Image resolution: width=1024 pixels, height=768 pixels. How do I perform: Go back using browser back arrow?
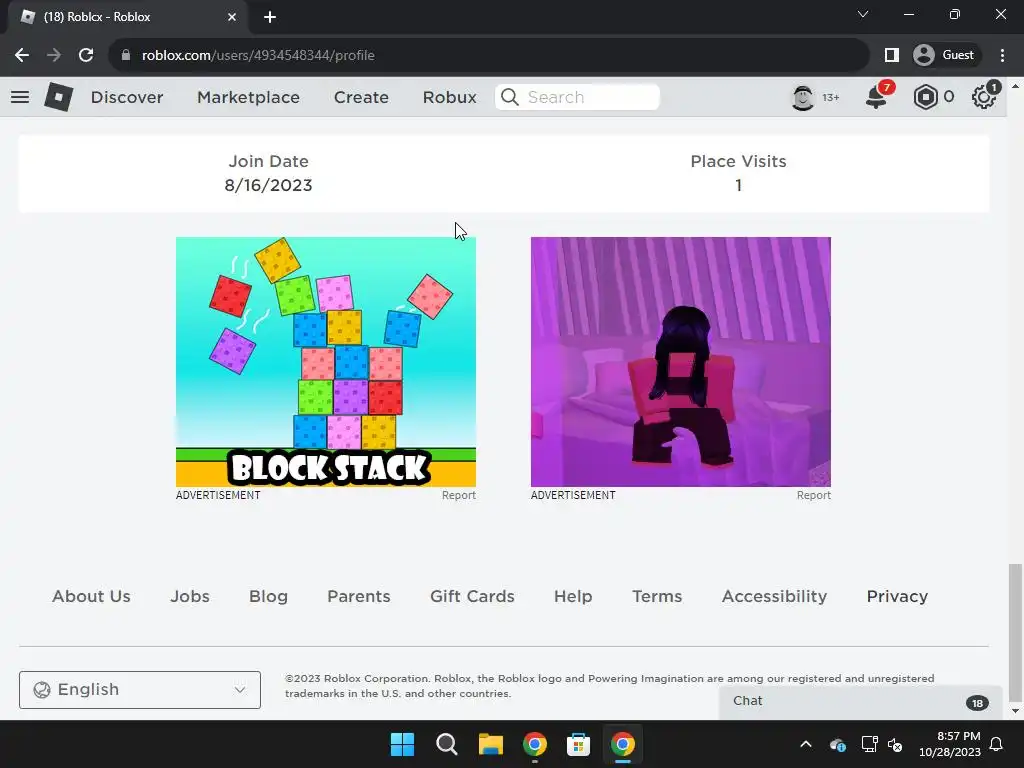(x=22, y=55)
